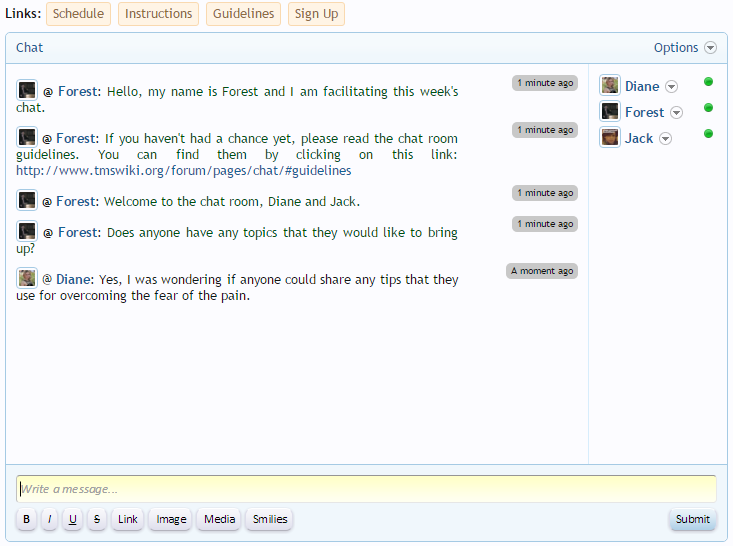
Task: Open the Schedule link
Action: 79,14
